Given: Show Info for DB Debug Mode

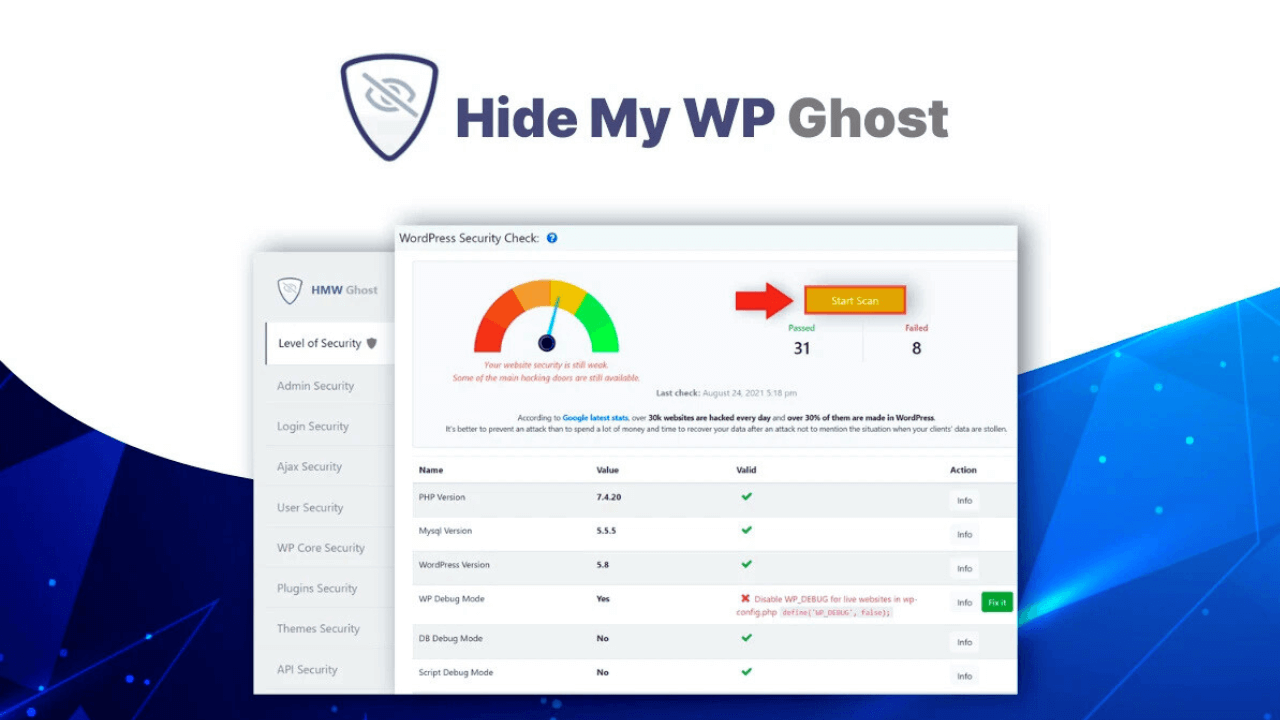Looking at the screenshot, I should tap(964, 643).
